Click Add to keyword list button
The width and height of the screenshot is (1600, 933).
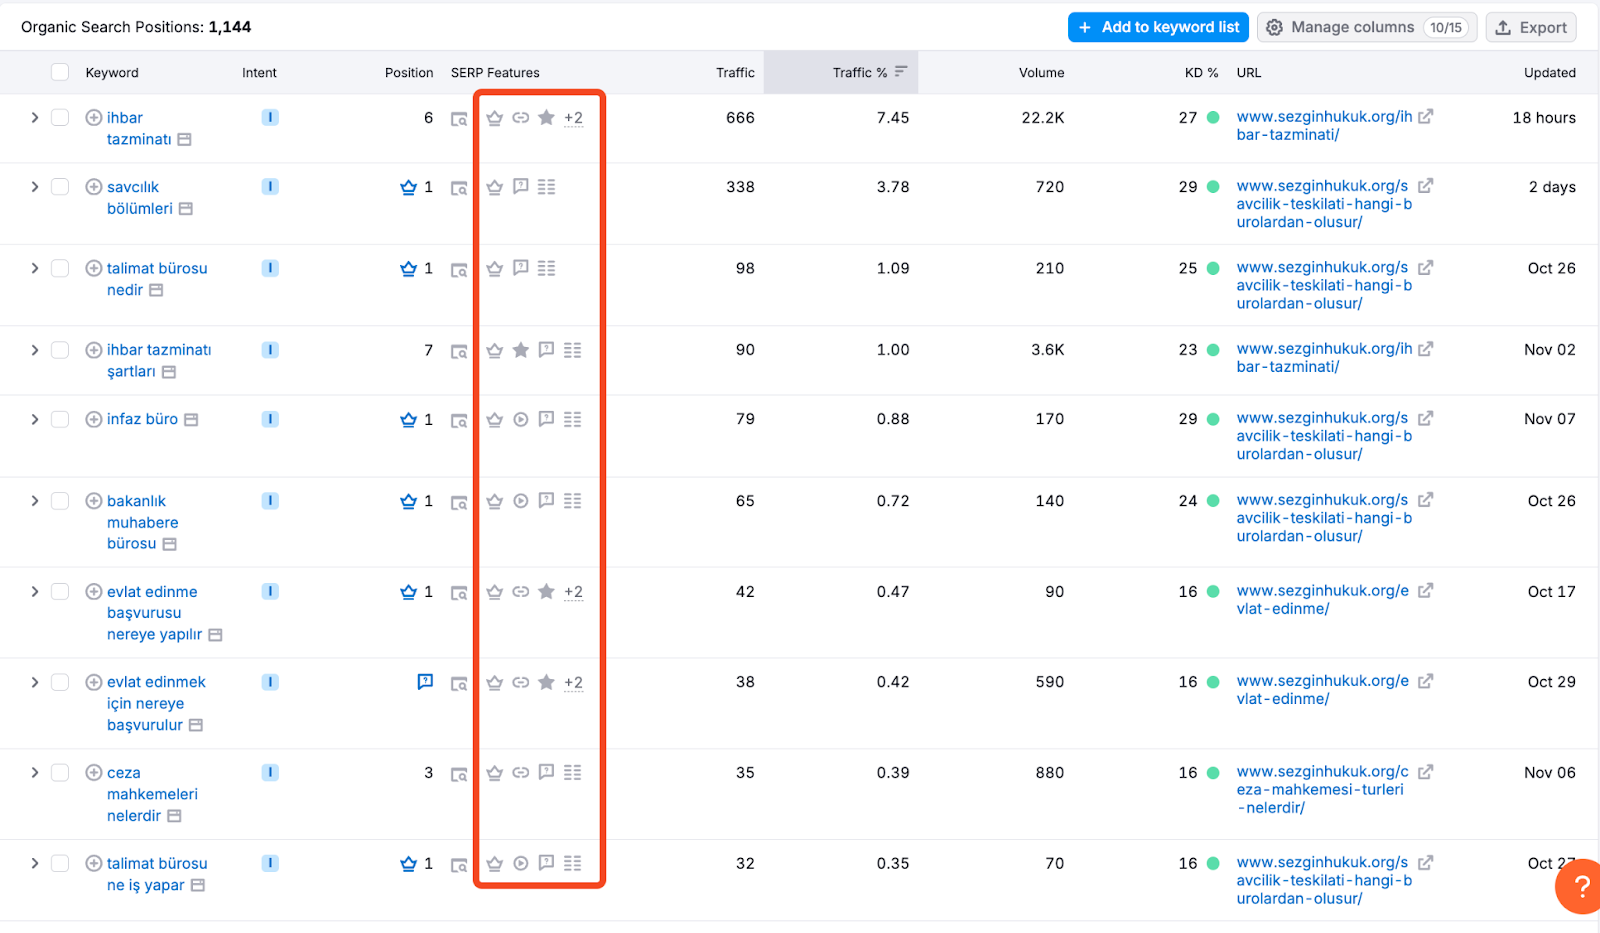point(1158,27)
